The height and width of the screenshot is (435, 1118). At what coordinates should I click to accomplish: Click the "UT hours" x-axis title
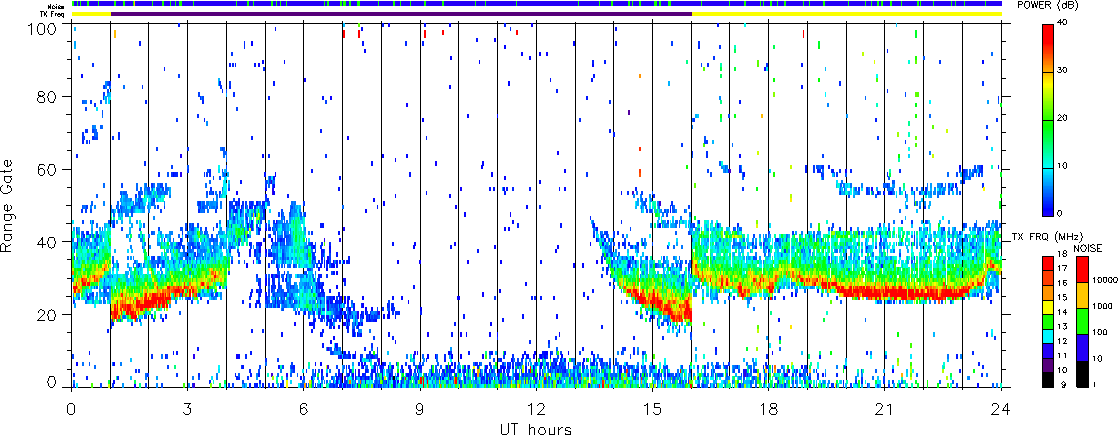536,429
